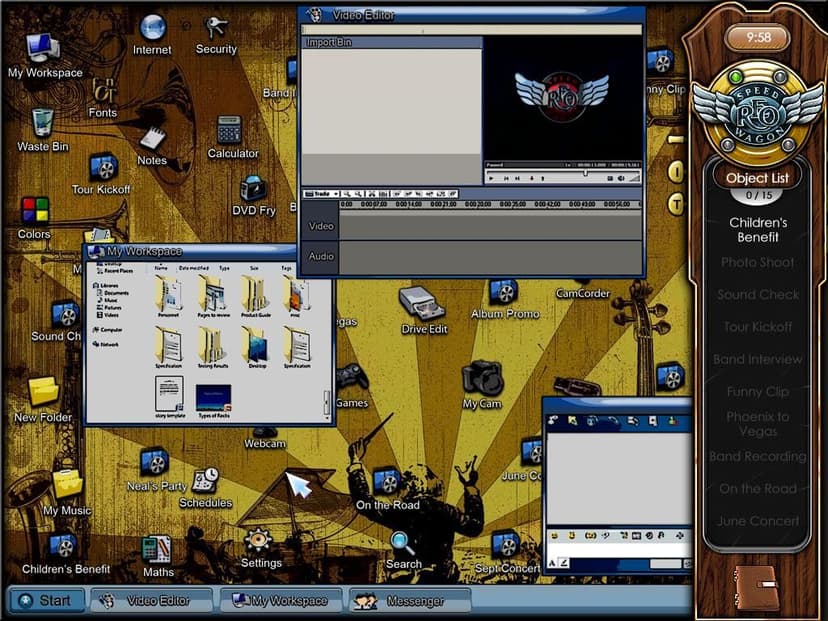Click the Children's Benefit film reel icon
The width and height of the screenshot is (828, 621).
(x=63, y=547)
